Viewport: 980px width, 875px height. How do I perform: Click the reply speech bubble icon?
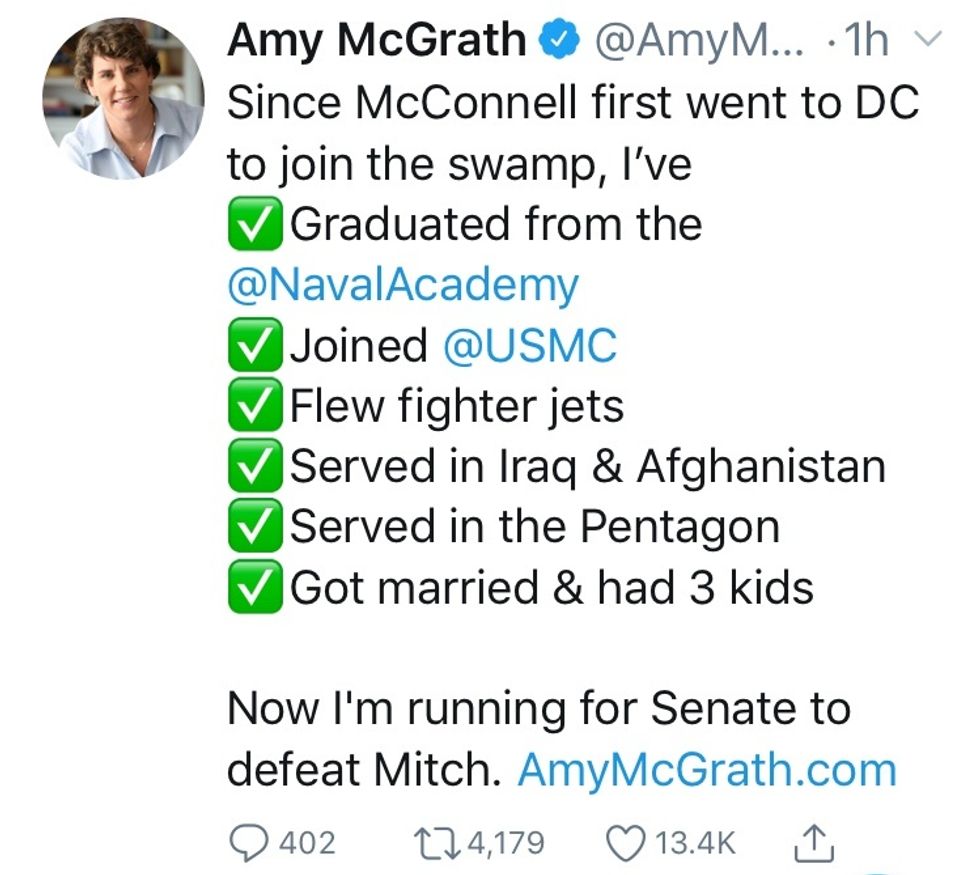246,842
